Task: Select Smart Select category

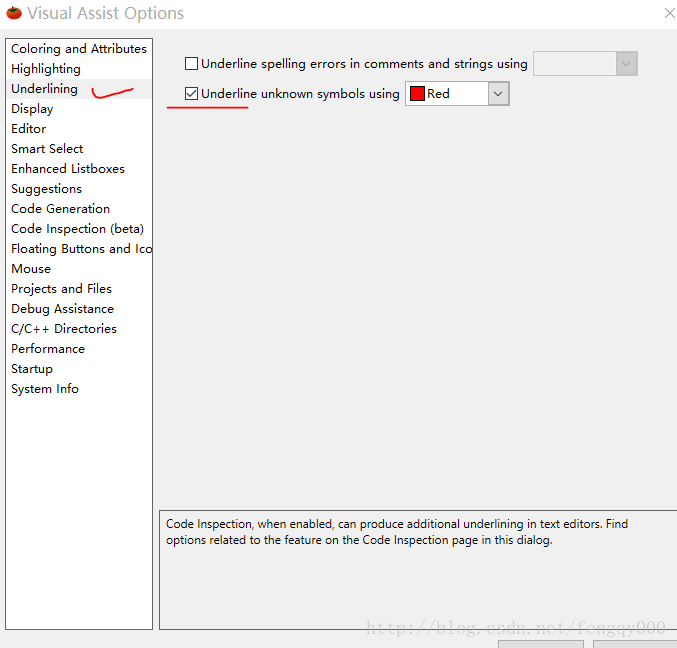Action: (79, 149)
